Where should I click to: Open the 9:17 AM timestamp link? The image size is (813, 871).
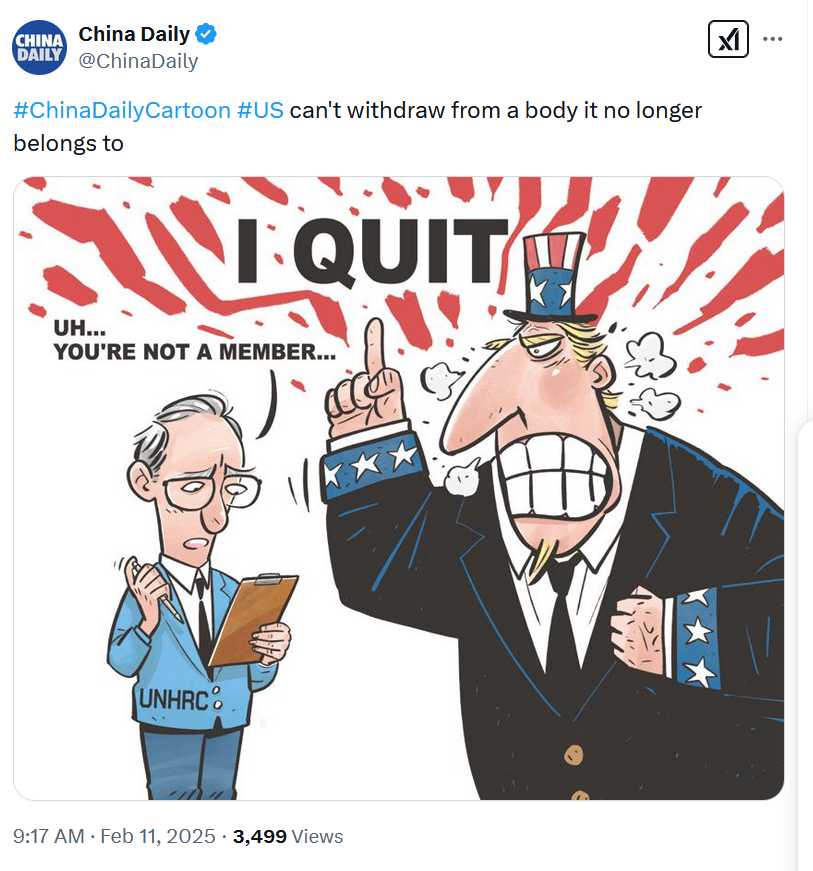click(x=49, y=836)
